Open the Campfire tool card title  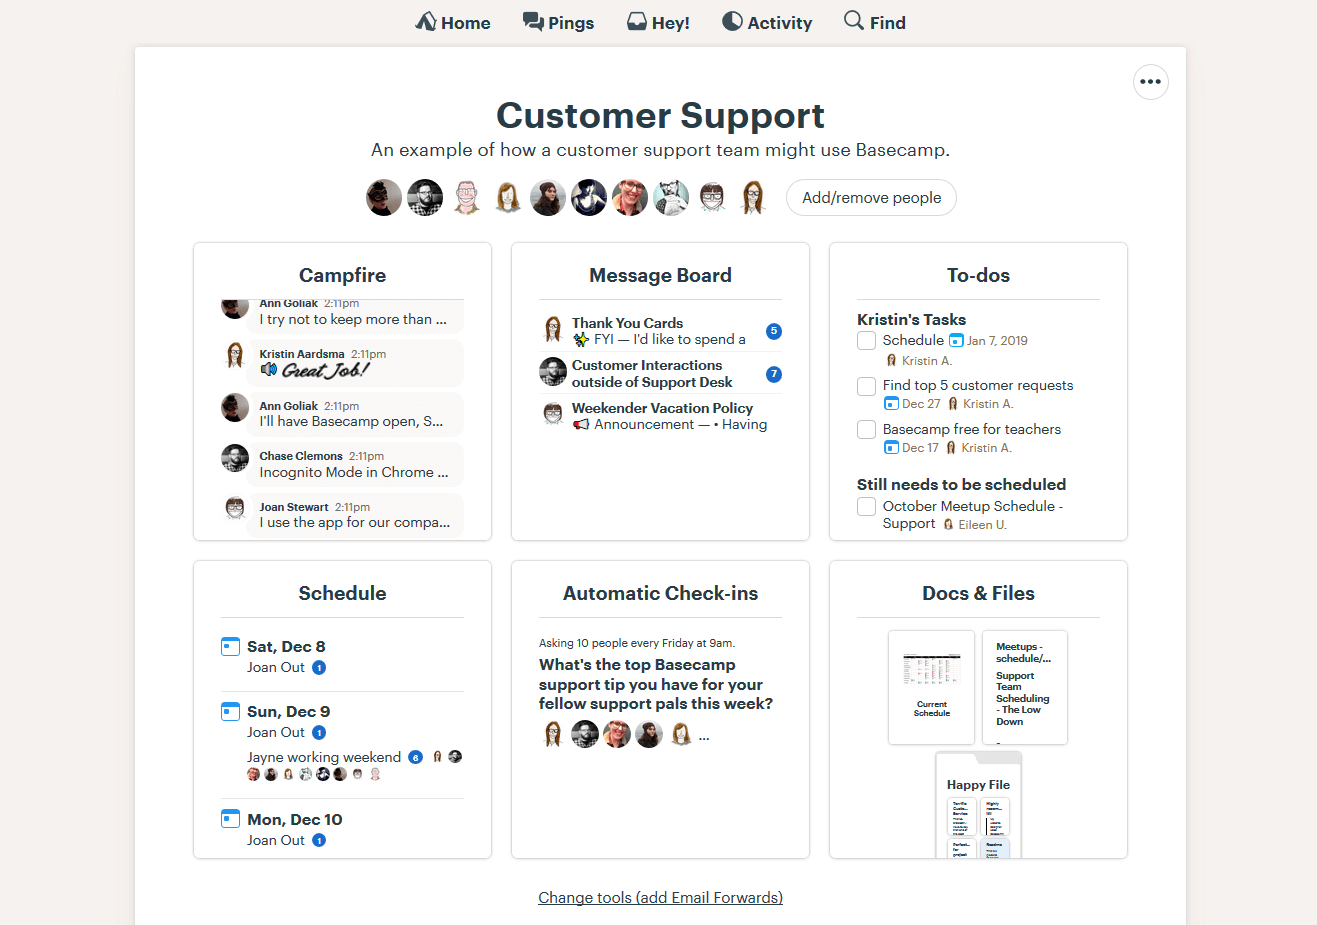pyautogui.click(x=342, y=275)
